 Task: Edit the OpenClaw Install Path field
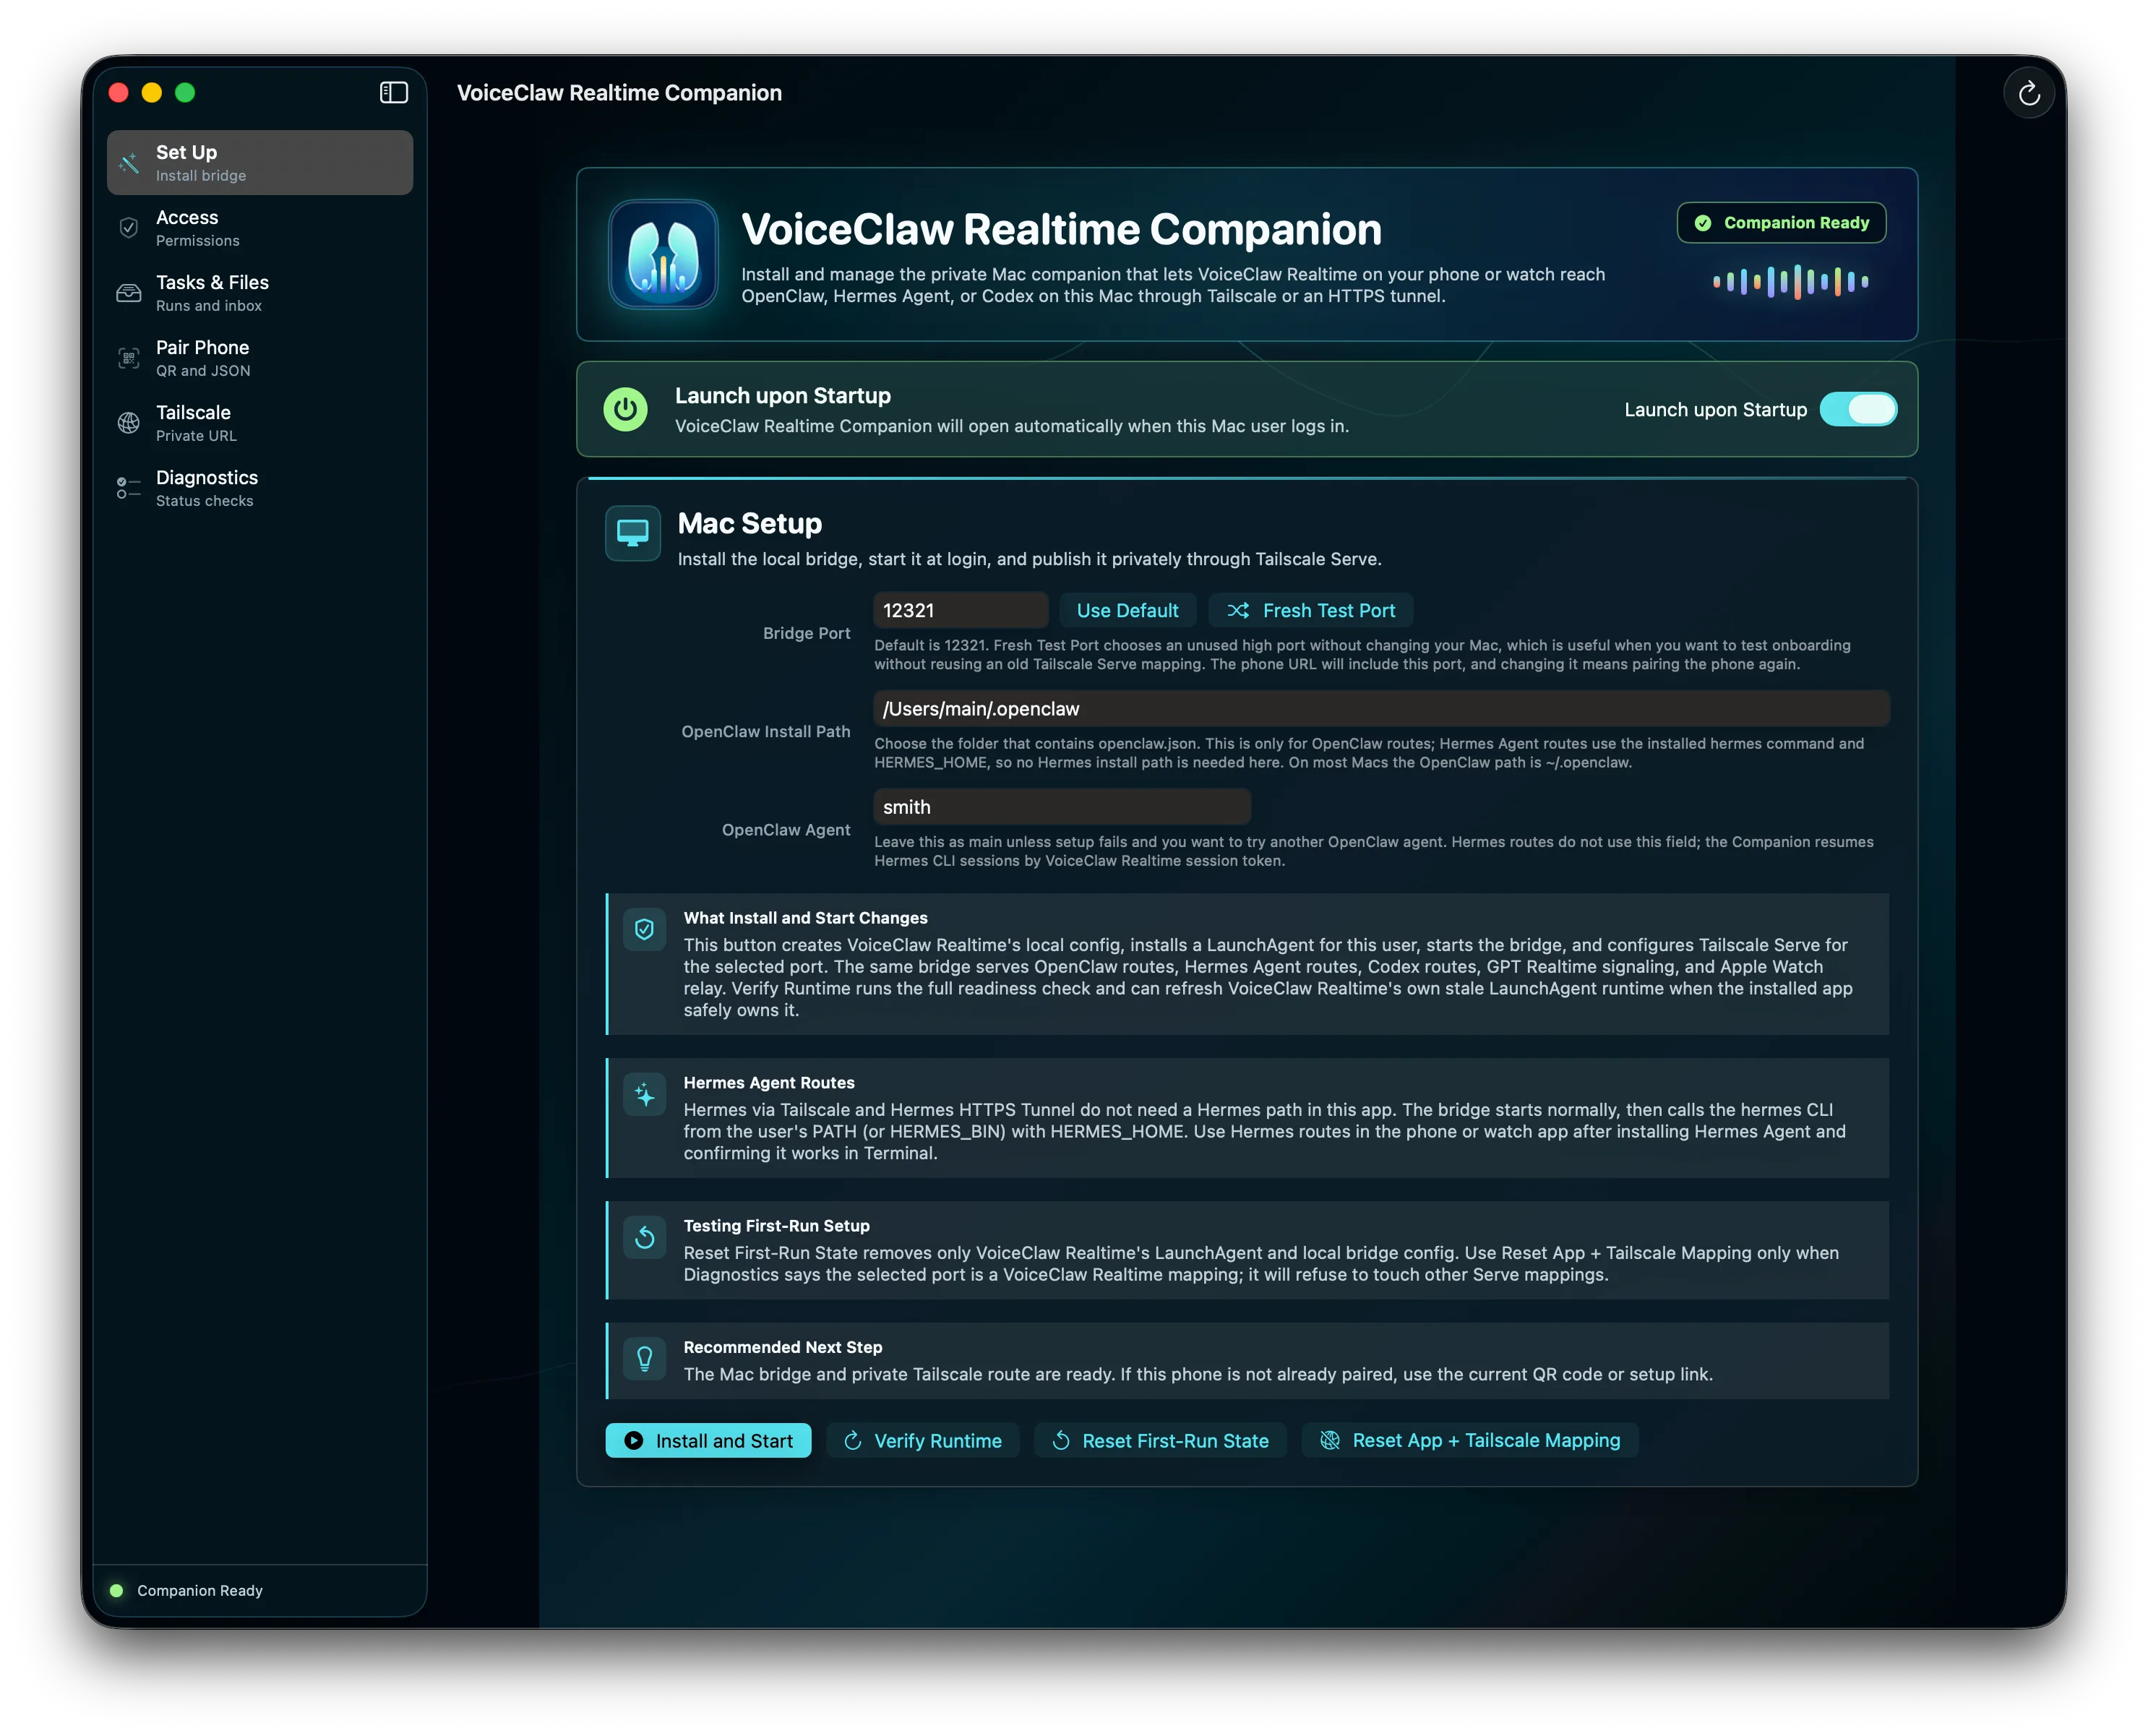tap(1381, 709)
